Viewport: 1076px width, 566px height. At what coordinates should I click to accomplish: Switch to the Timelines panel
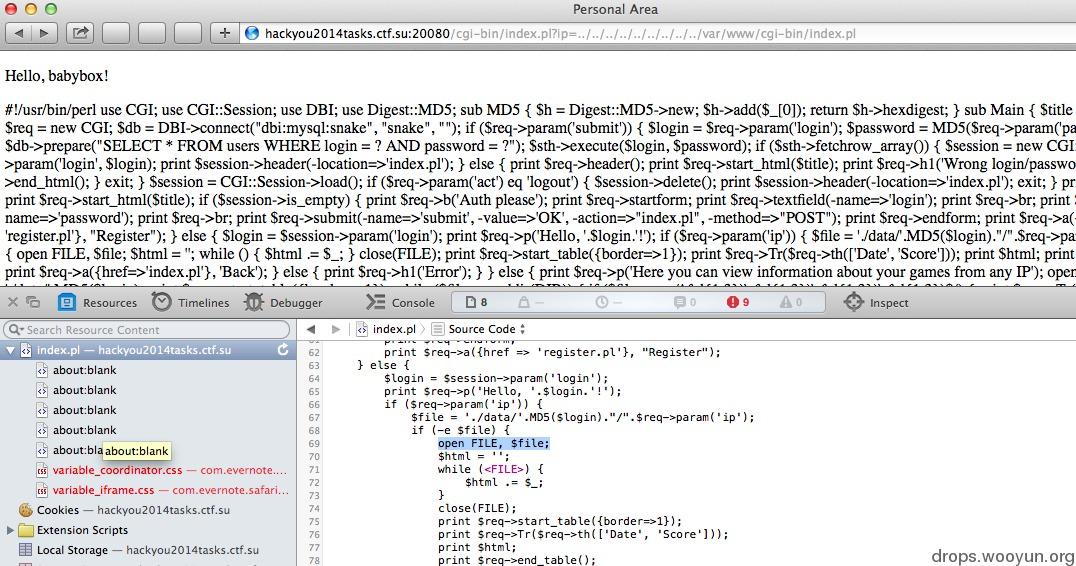(191, 303)
